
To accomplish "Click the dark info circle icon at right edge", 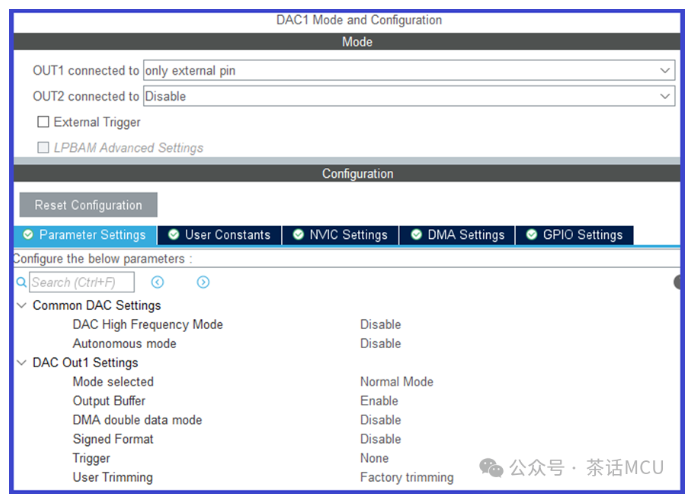I will pos(677,282).
